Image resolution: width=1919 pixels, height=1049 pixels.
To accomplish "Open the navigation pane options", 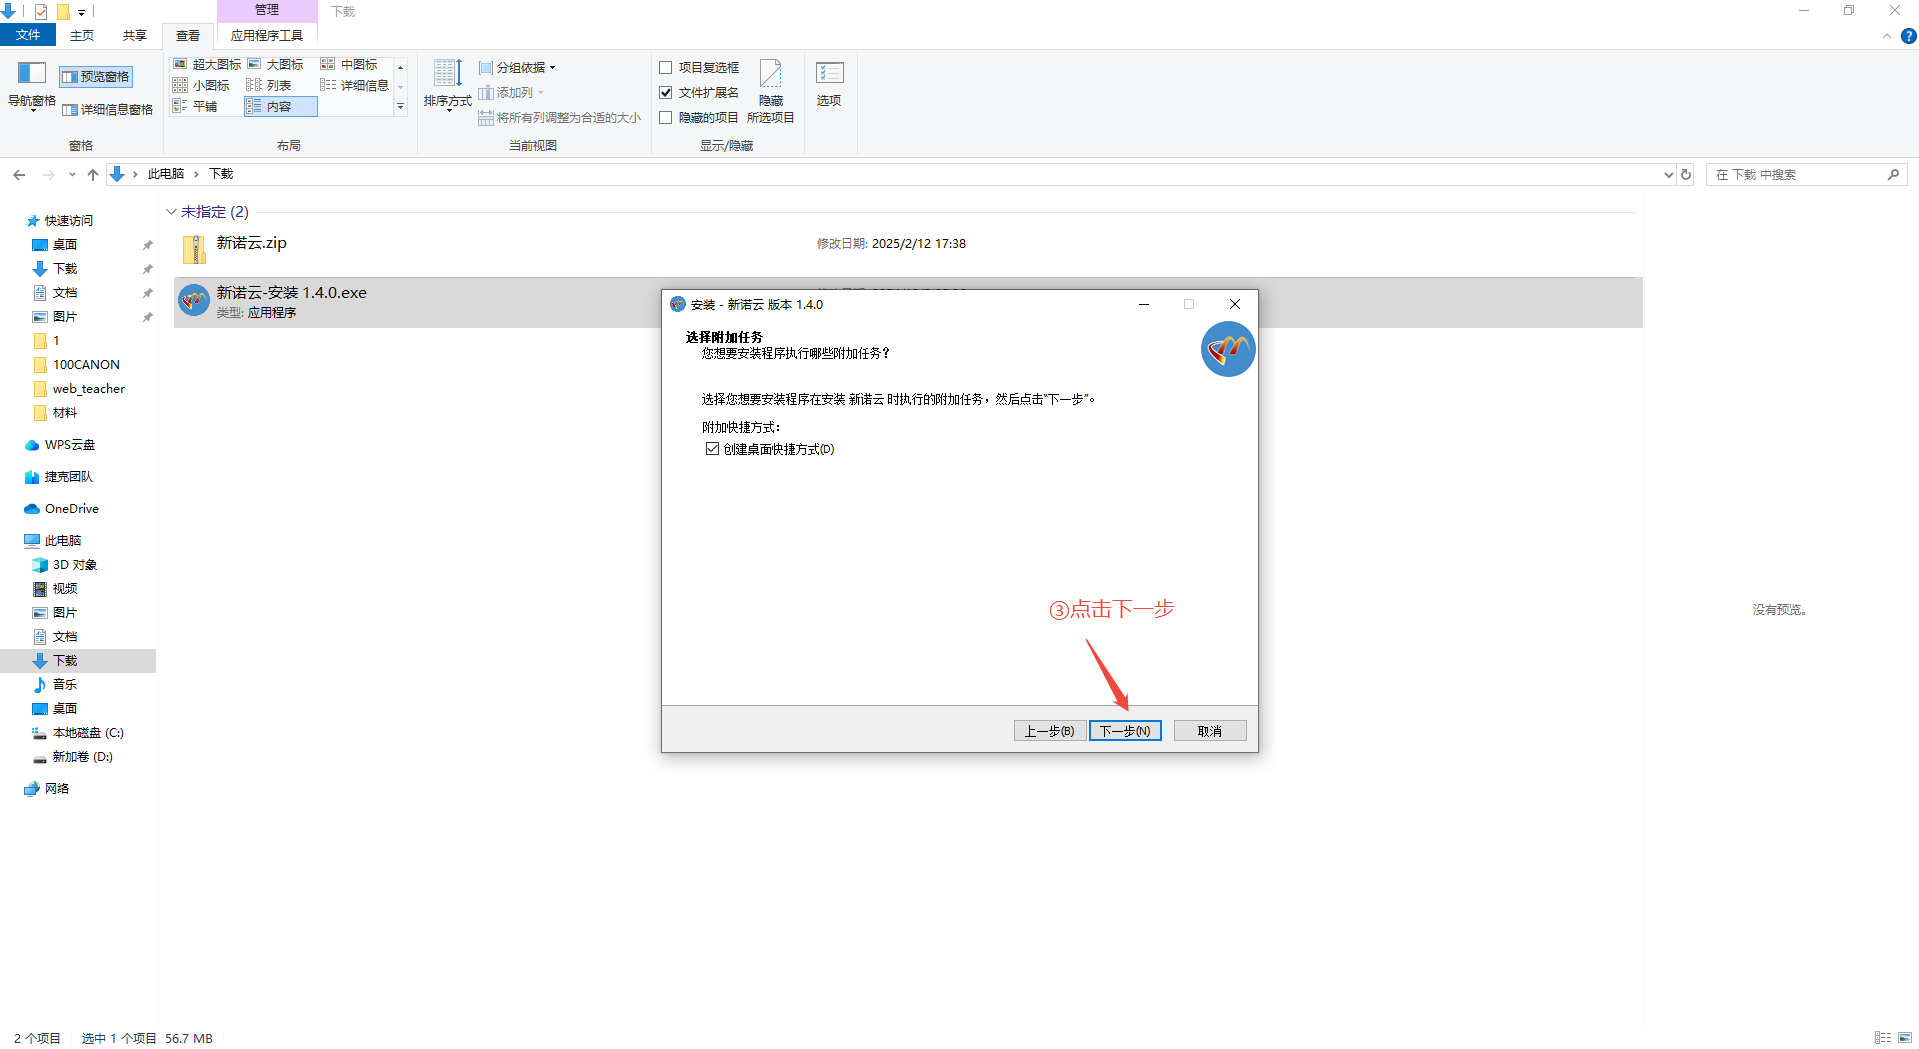I will (31, 85).
